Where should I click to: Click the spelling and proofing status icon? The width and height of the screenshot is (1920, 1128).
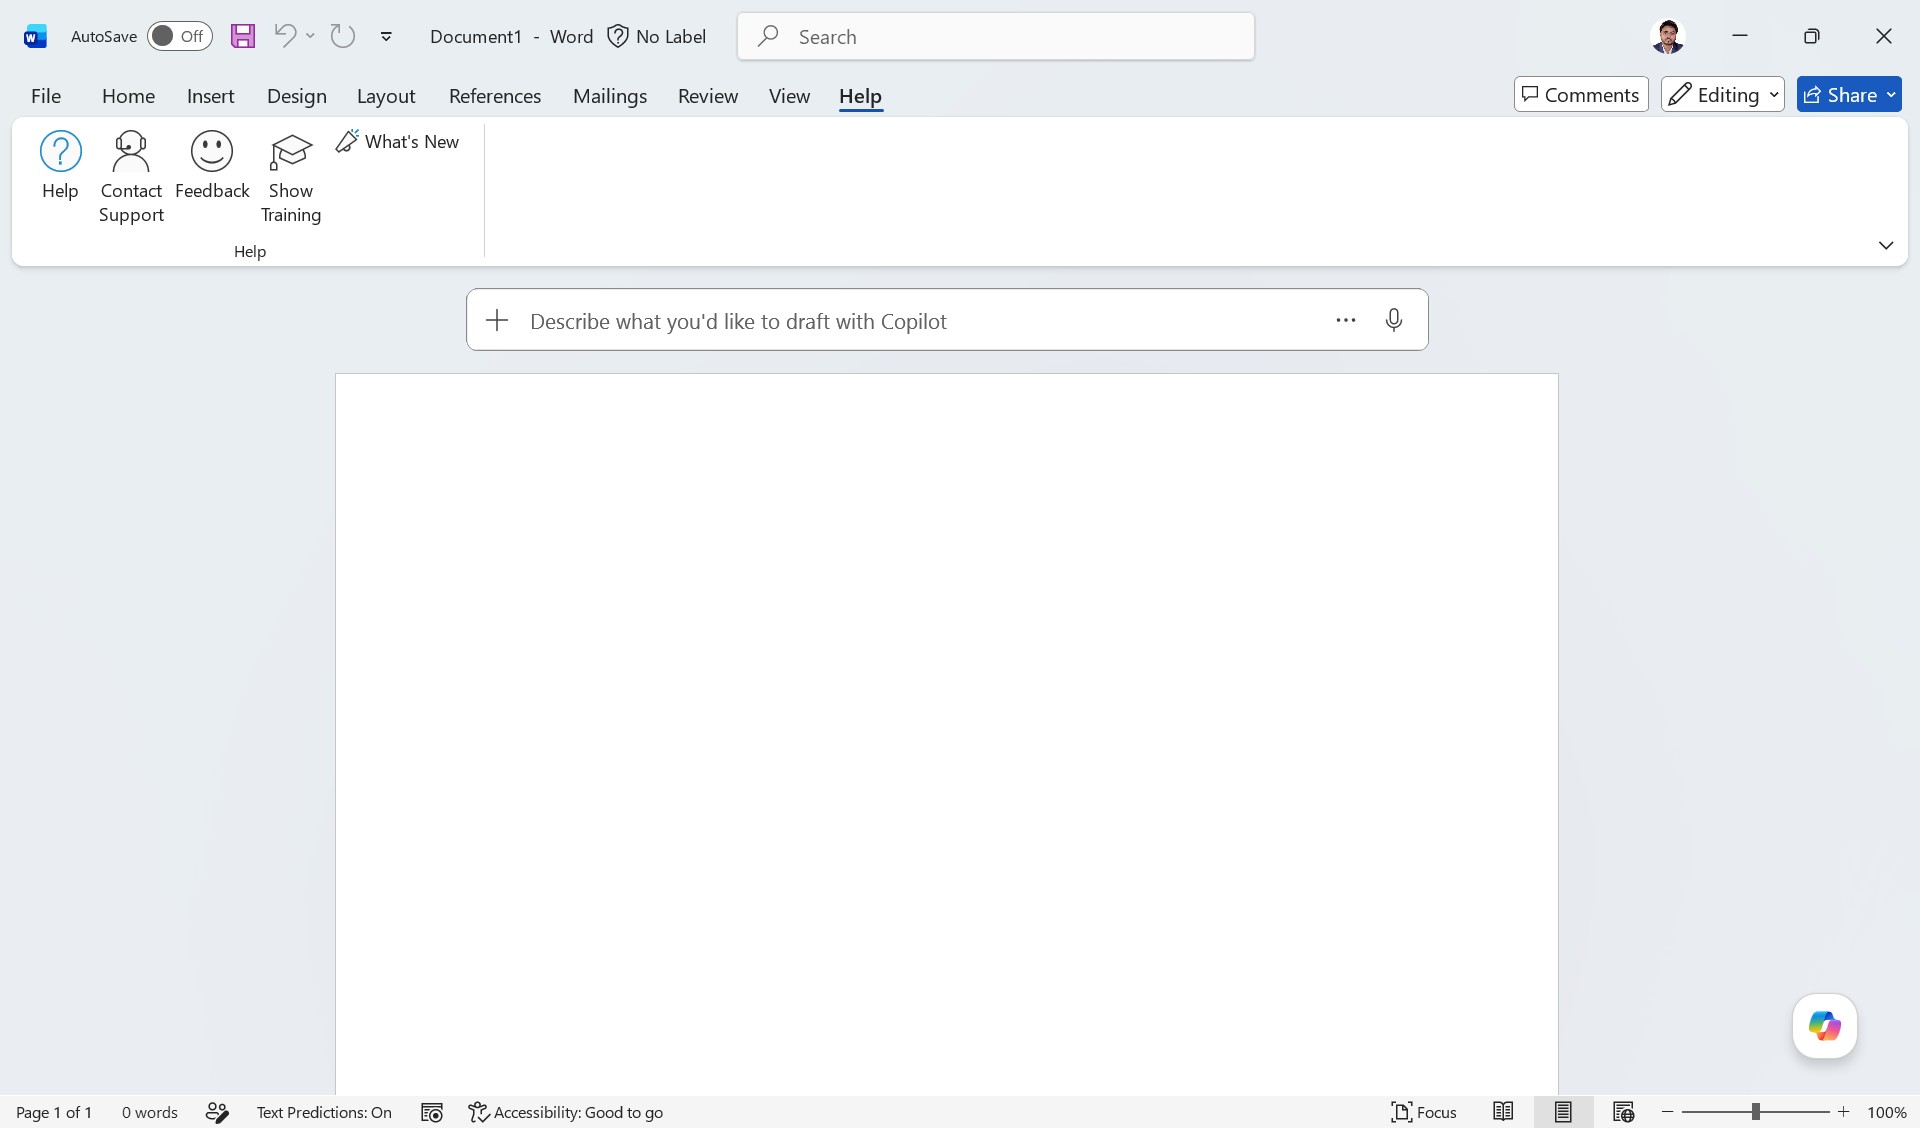click(218, 1112)
